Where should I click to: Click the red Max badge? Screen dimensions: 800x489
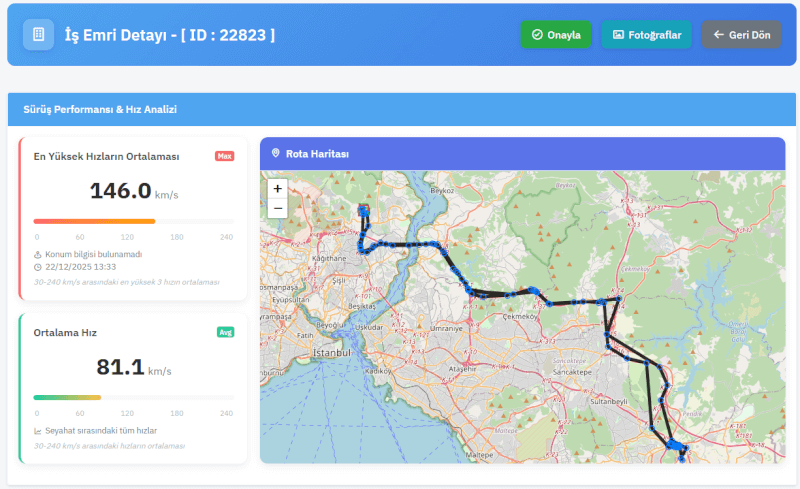point(224,156)
